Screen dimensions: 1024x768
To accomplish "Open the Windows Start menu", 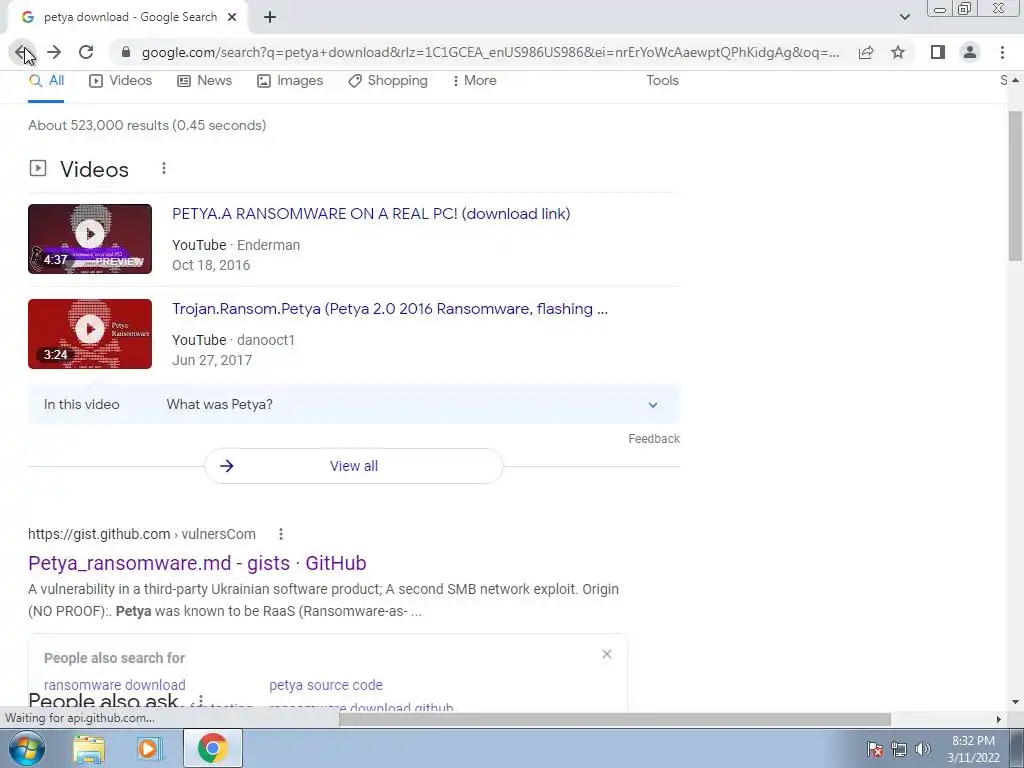I will (26, 748).
